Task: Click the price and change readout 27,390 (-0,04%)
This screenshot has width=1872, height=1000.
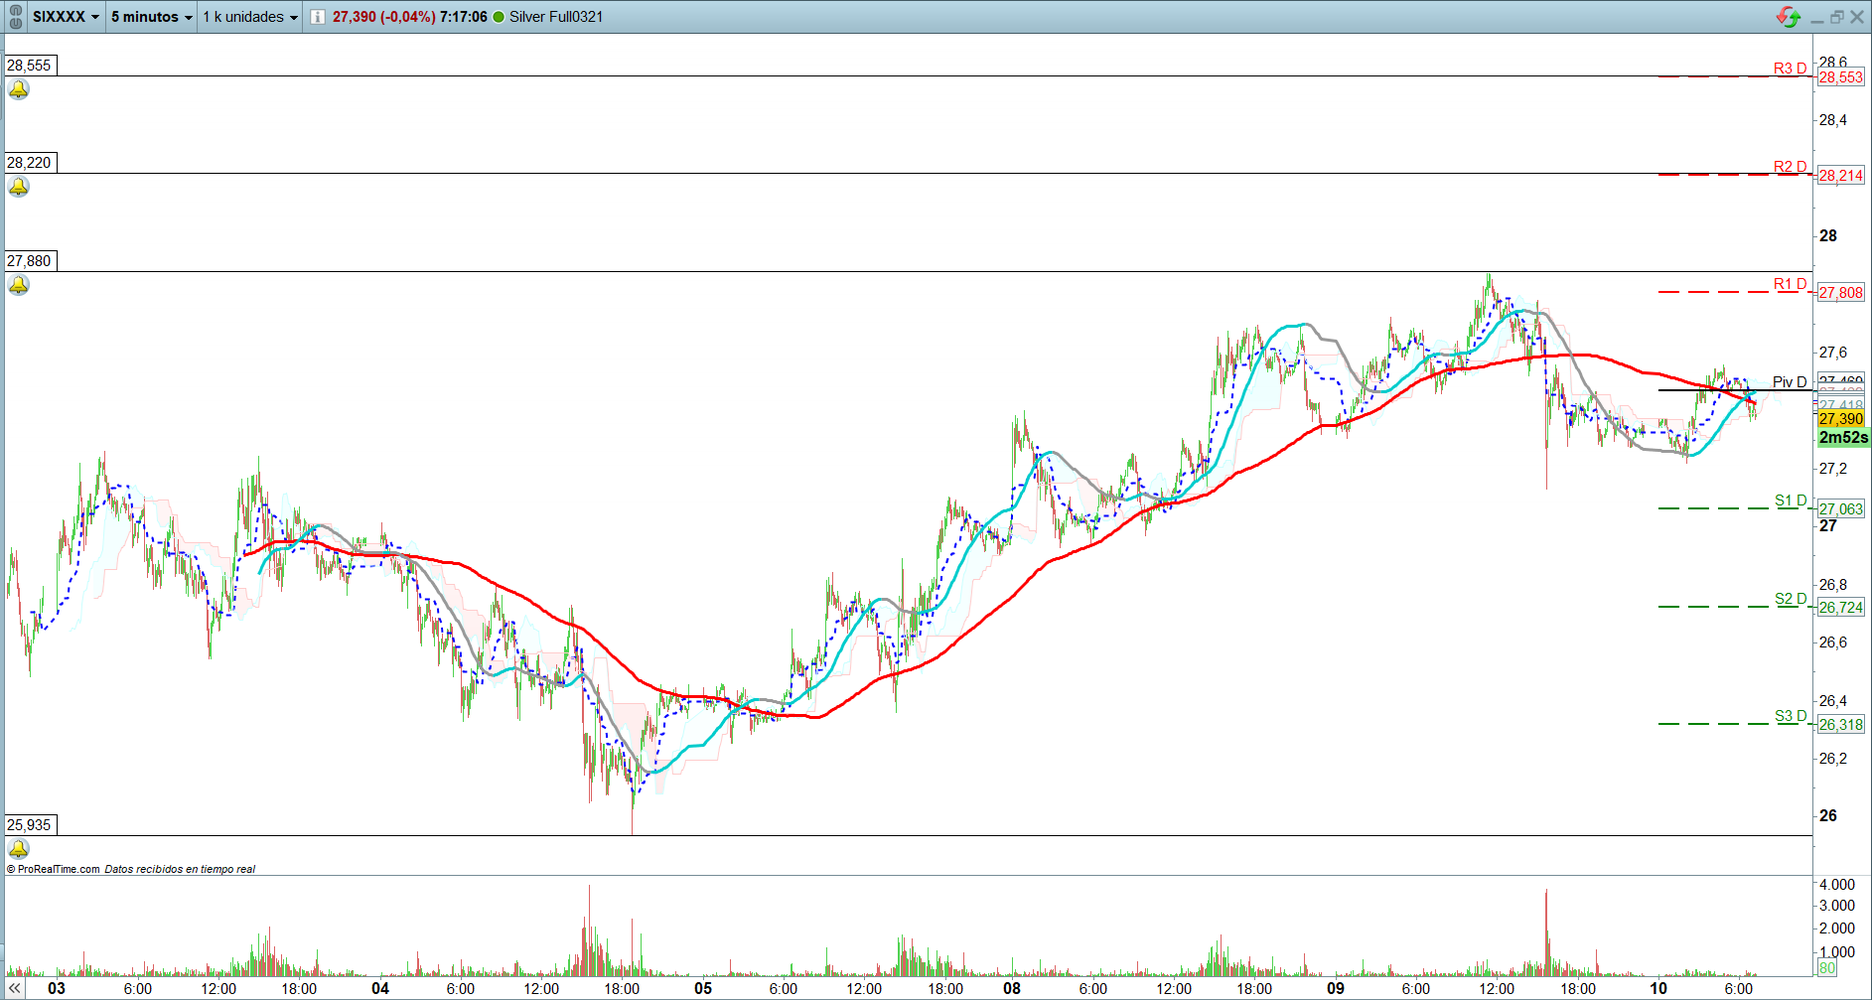Action: coord(384,17)
